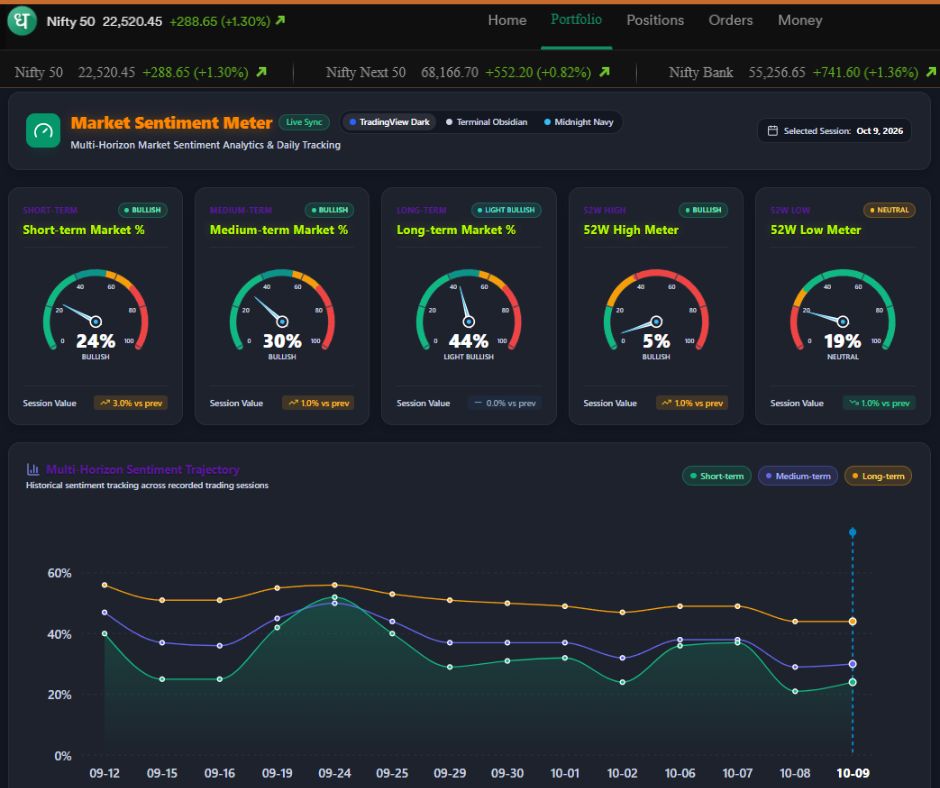Screen dimensions: 940x788
Task: Hide the Long-term series in the chart legend
Action: 878,476
